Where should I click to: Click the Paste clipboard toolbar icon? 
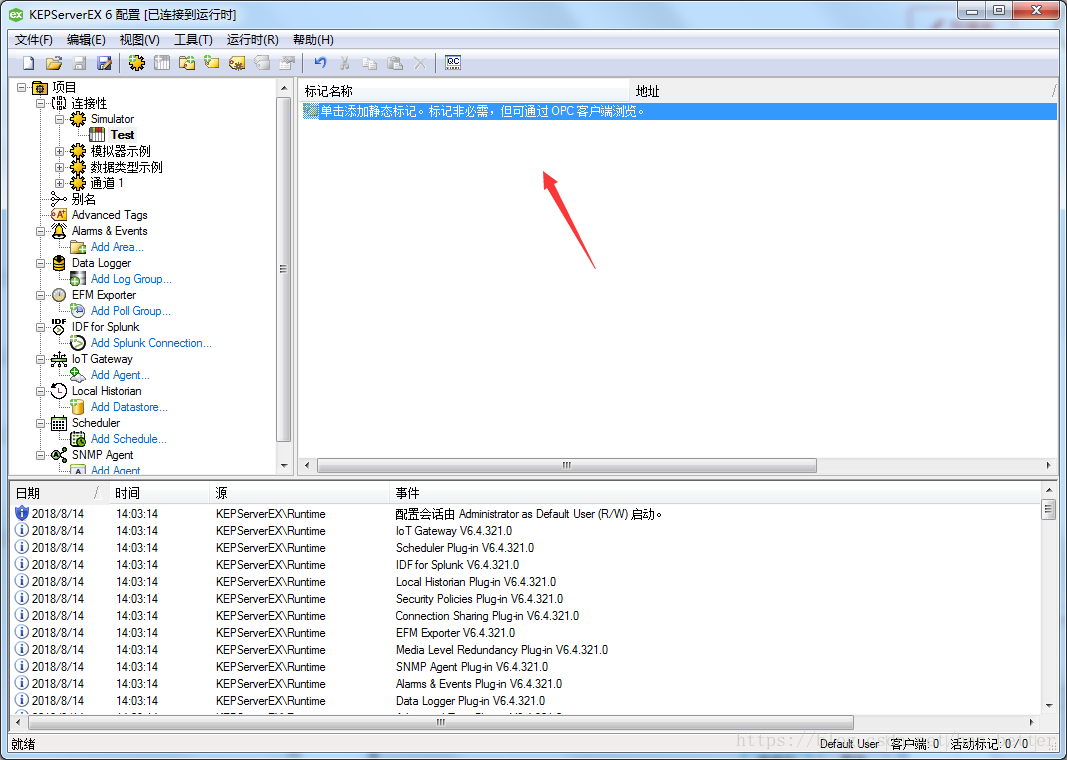(x=395, y=63)
